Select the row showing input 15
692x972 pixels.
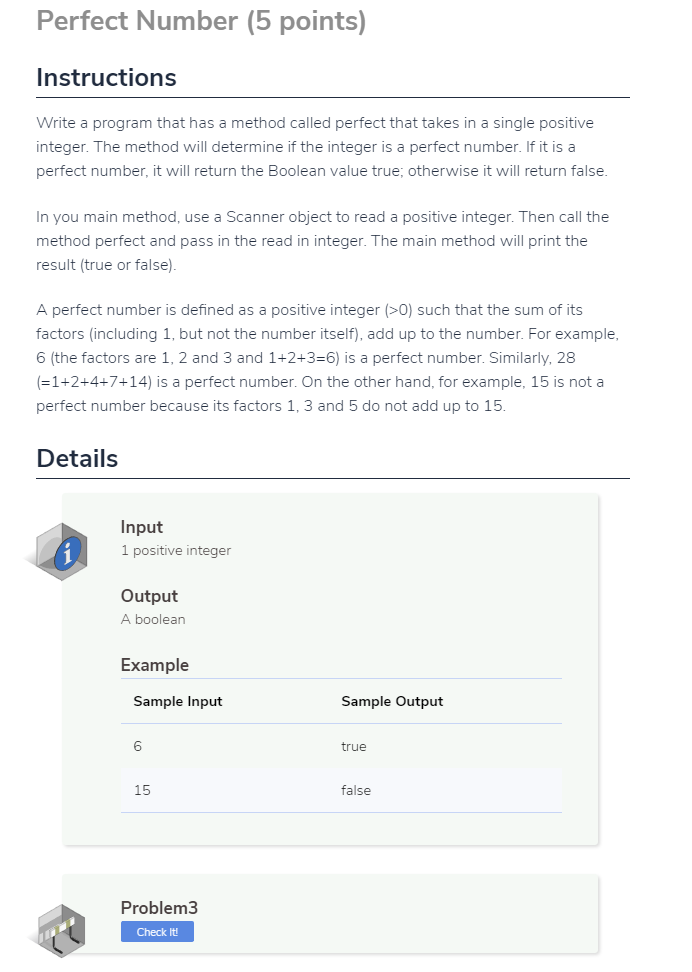[x=340, y=790]
